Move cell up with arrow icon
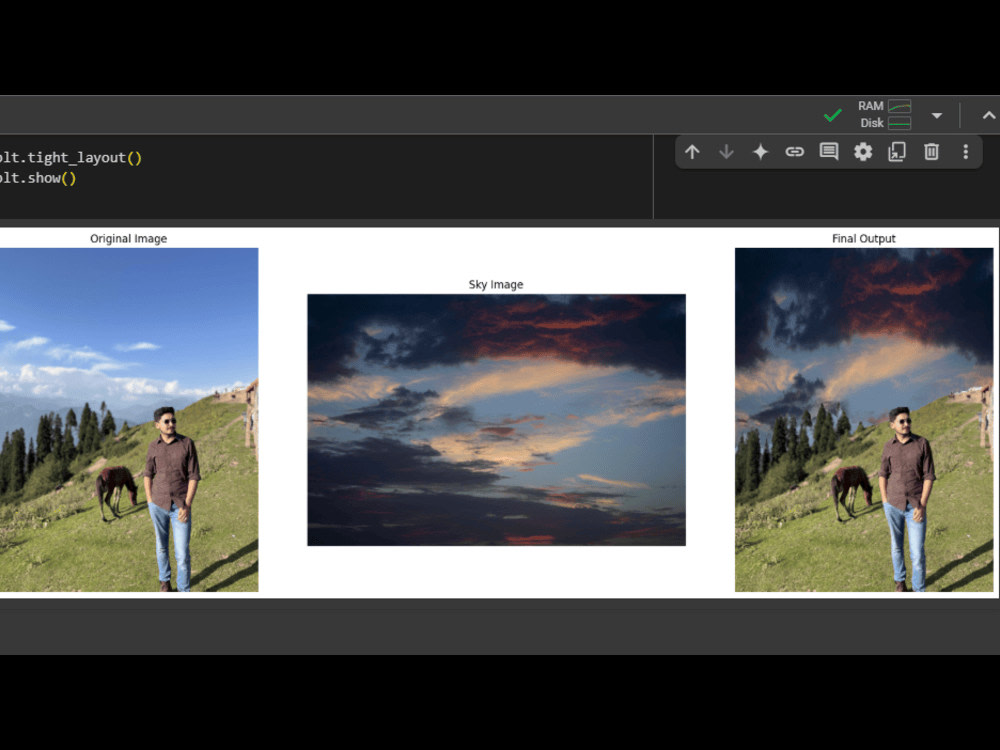The image size is (1000, 750). [692, 152]
